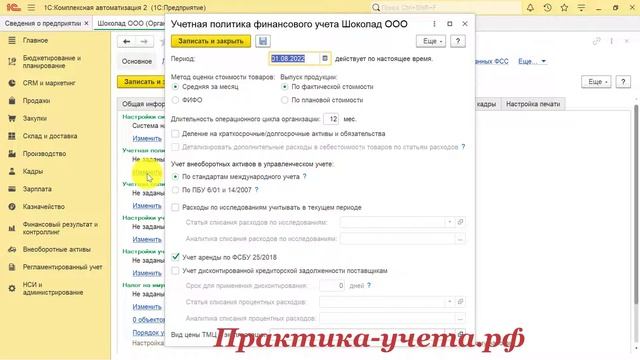Click Записать и закрыть in dialog

[x=211, y=41]
